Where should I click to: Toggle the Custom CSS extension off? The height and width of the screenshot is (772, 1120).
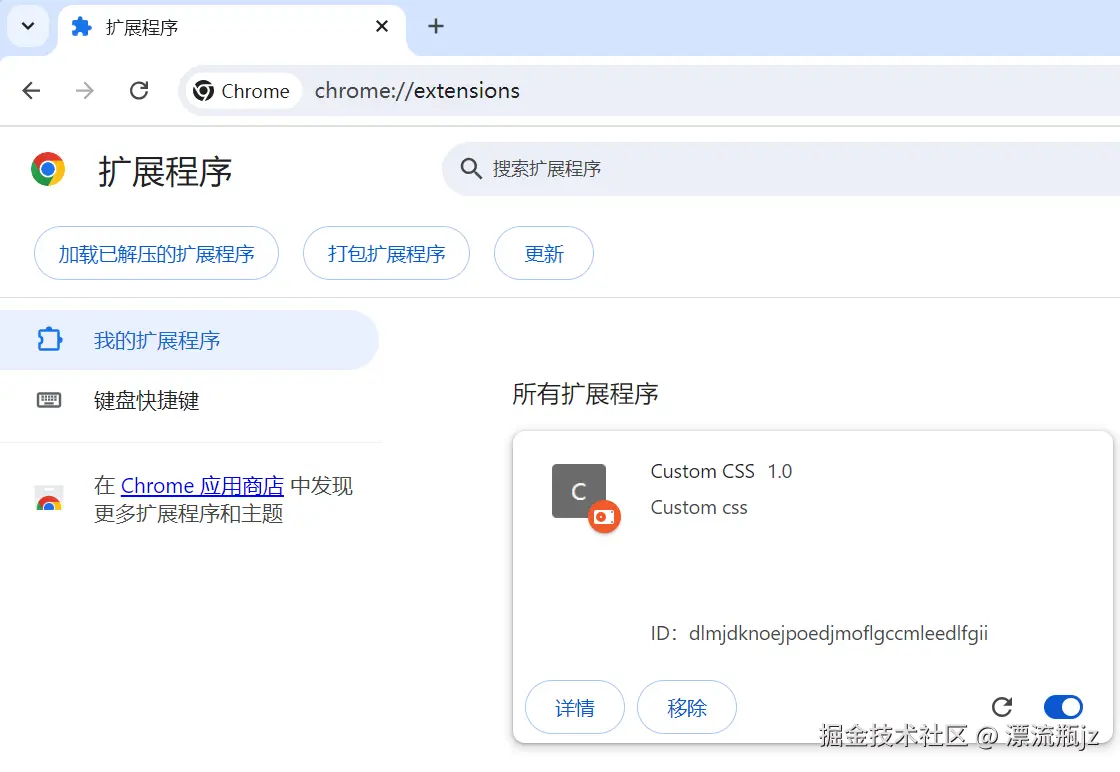pos(1063,707)
